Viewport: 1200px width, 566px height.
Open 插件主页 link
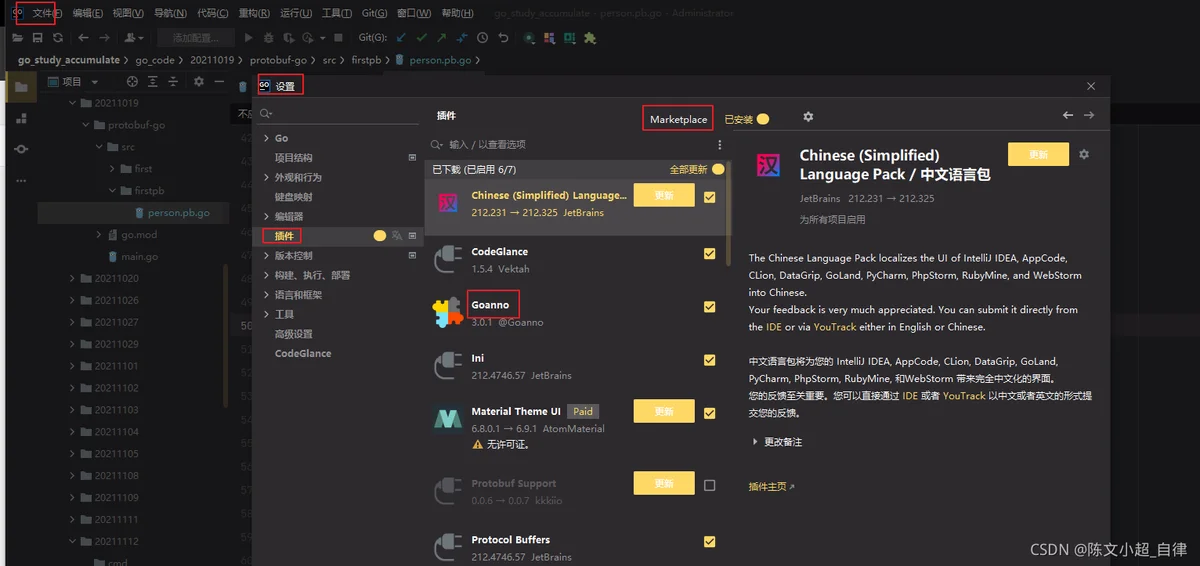point(771,487)
